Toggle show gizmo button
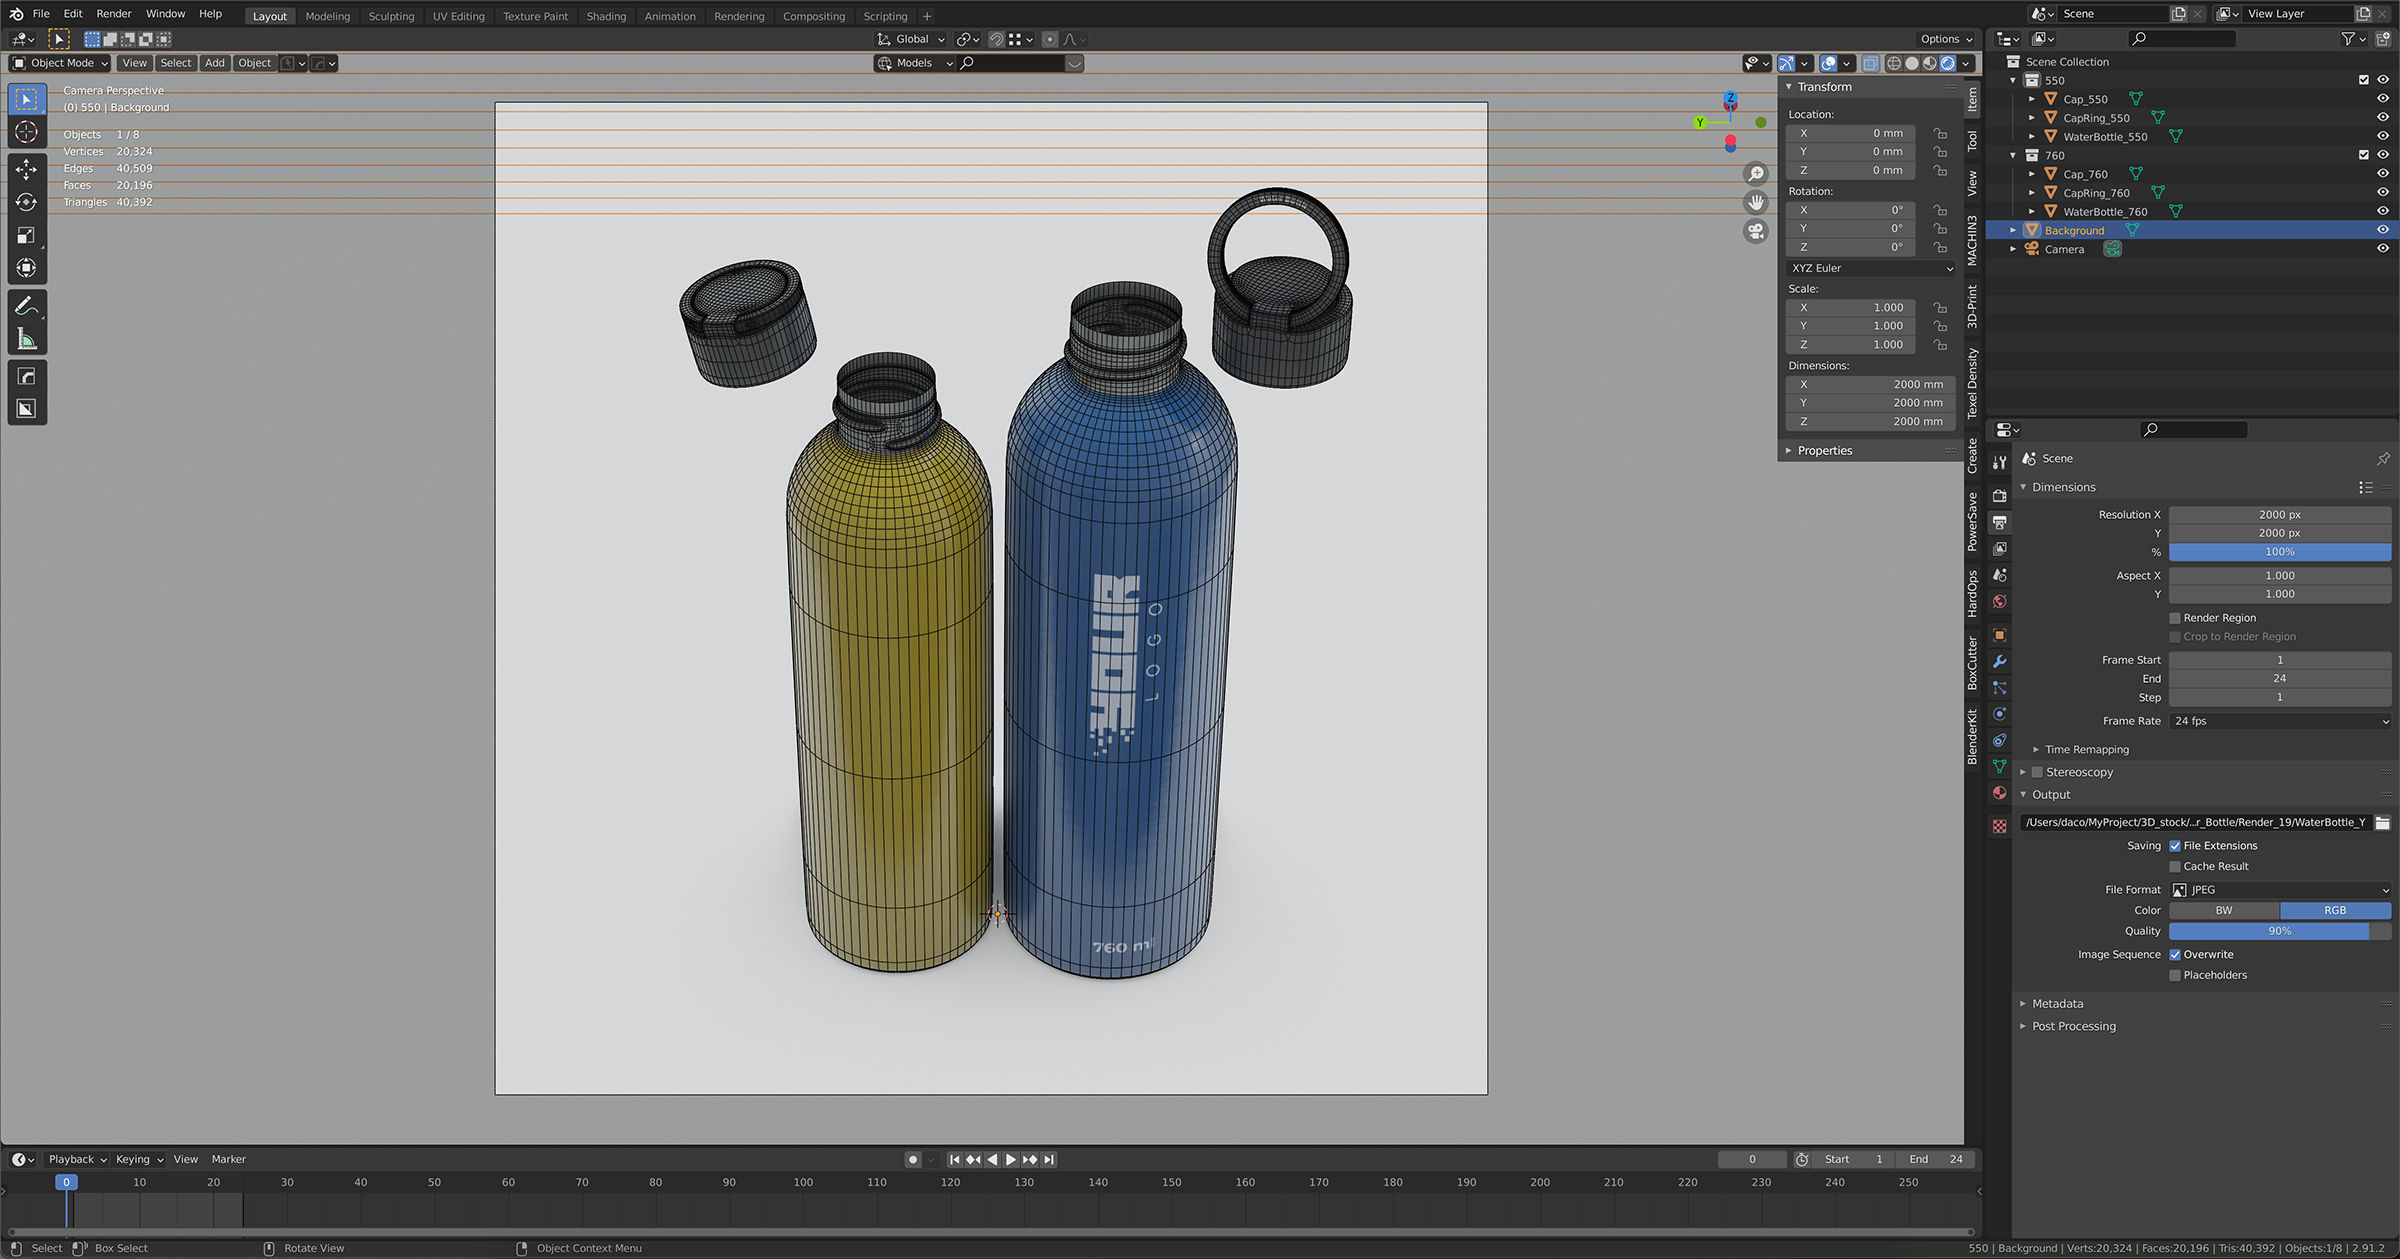 [x=1786, y=63]
